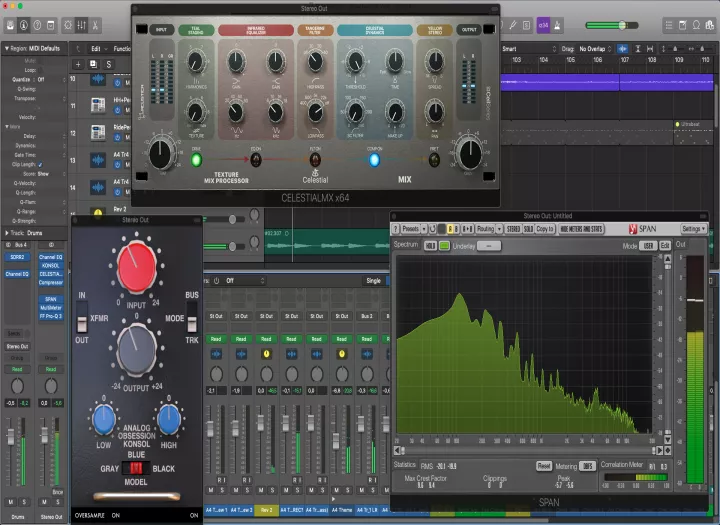Toggle the XFMR IN/OUT switch
This screenshot has height=525, width=720.
click(83, 324)
